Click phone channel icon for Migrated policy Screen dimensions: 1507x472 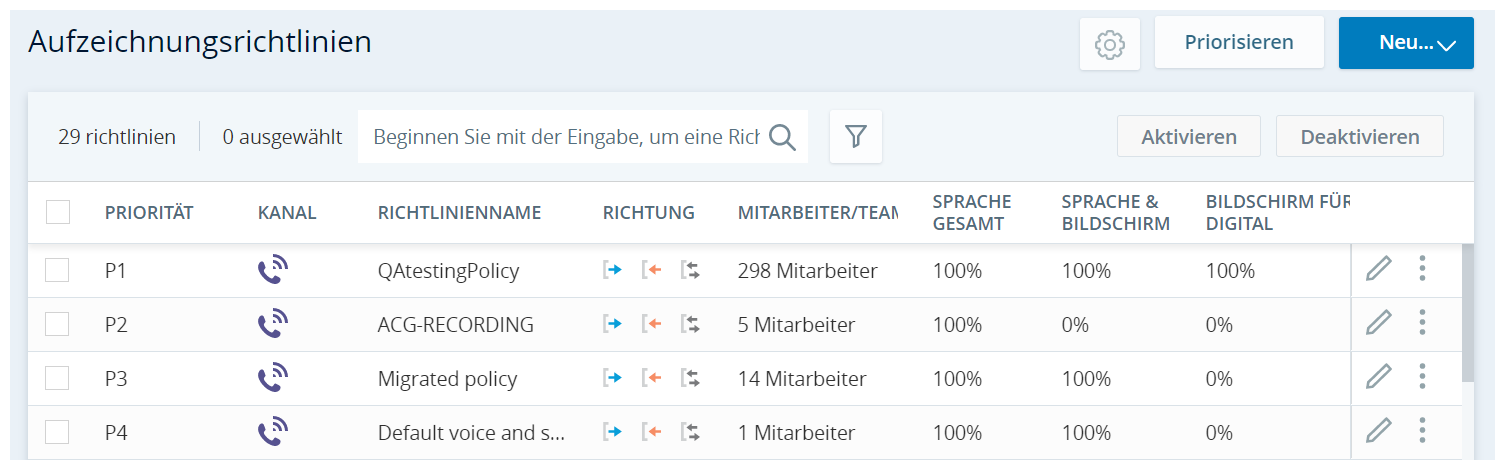pos(273,378)
